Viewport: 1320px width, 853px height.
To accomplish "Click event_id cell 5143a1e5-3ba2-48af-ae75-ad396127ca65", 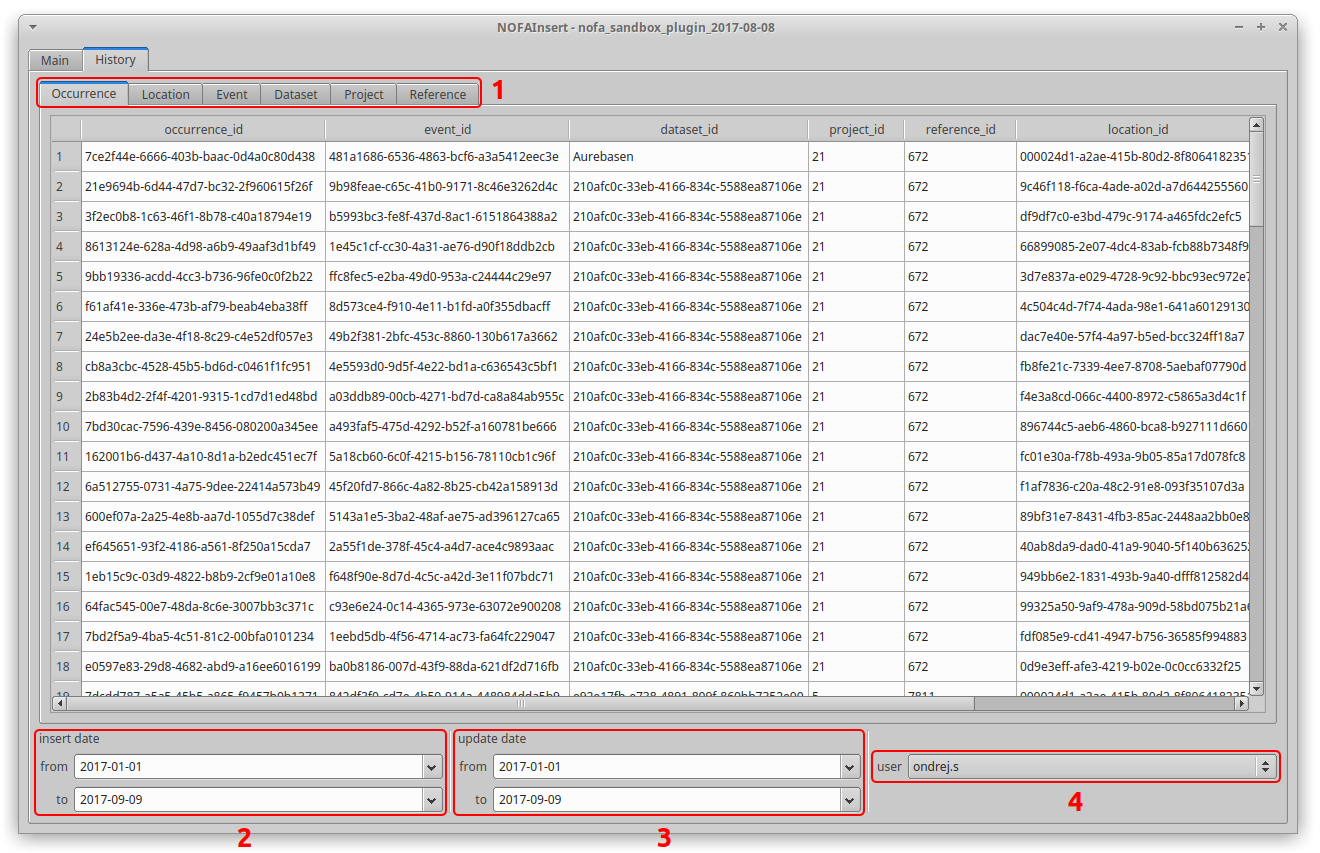I will pyautogui.click(x=448, y=516).
